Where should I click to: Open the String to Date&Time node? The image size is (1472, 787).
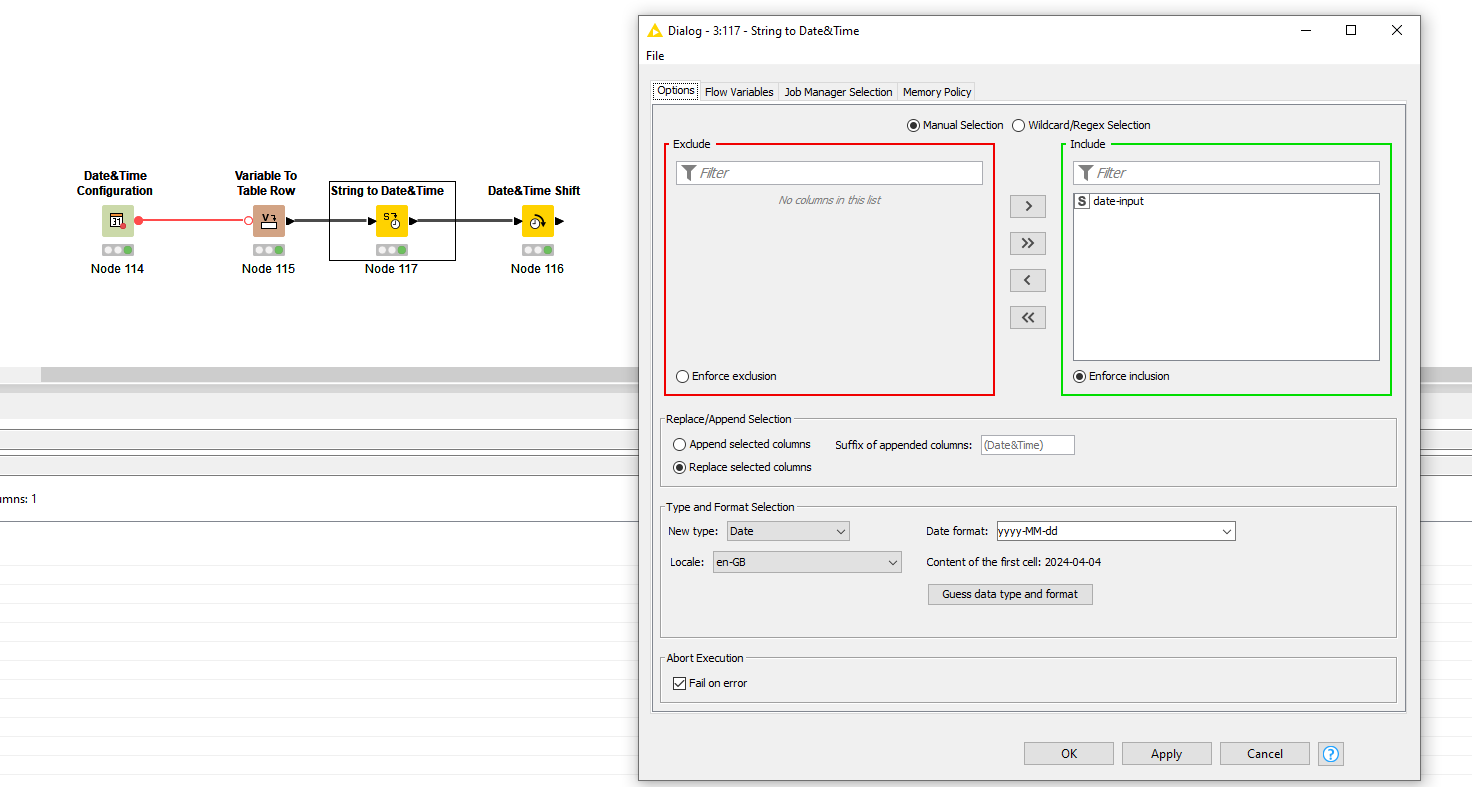tap(391, 220)
